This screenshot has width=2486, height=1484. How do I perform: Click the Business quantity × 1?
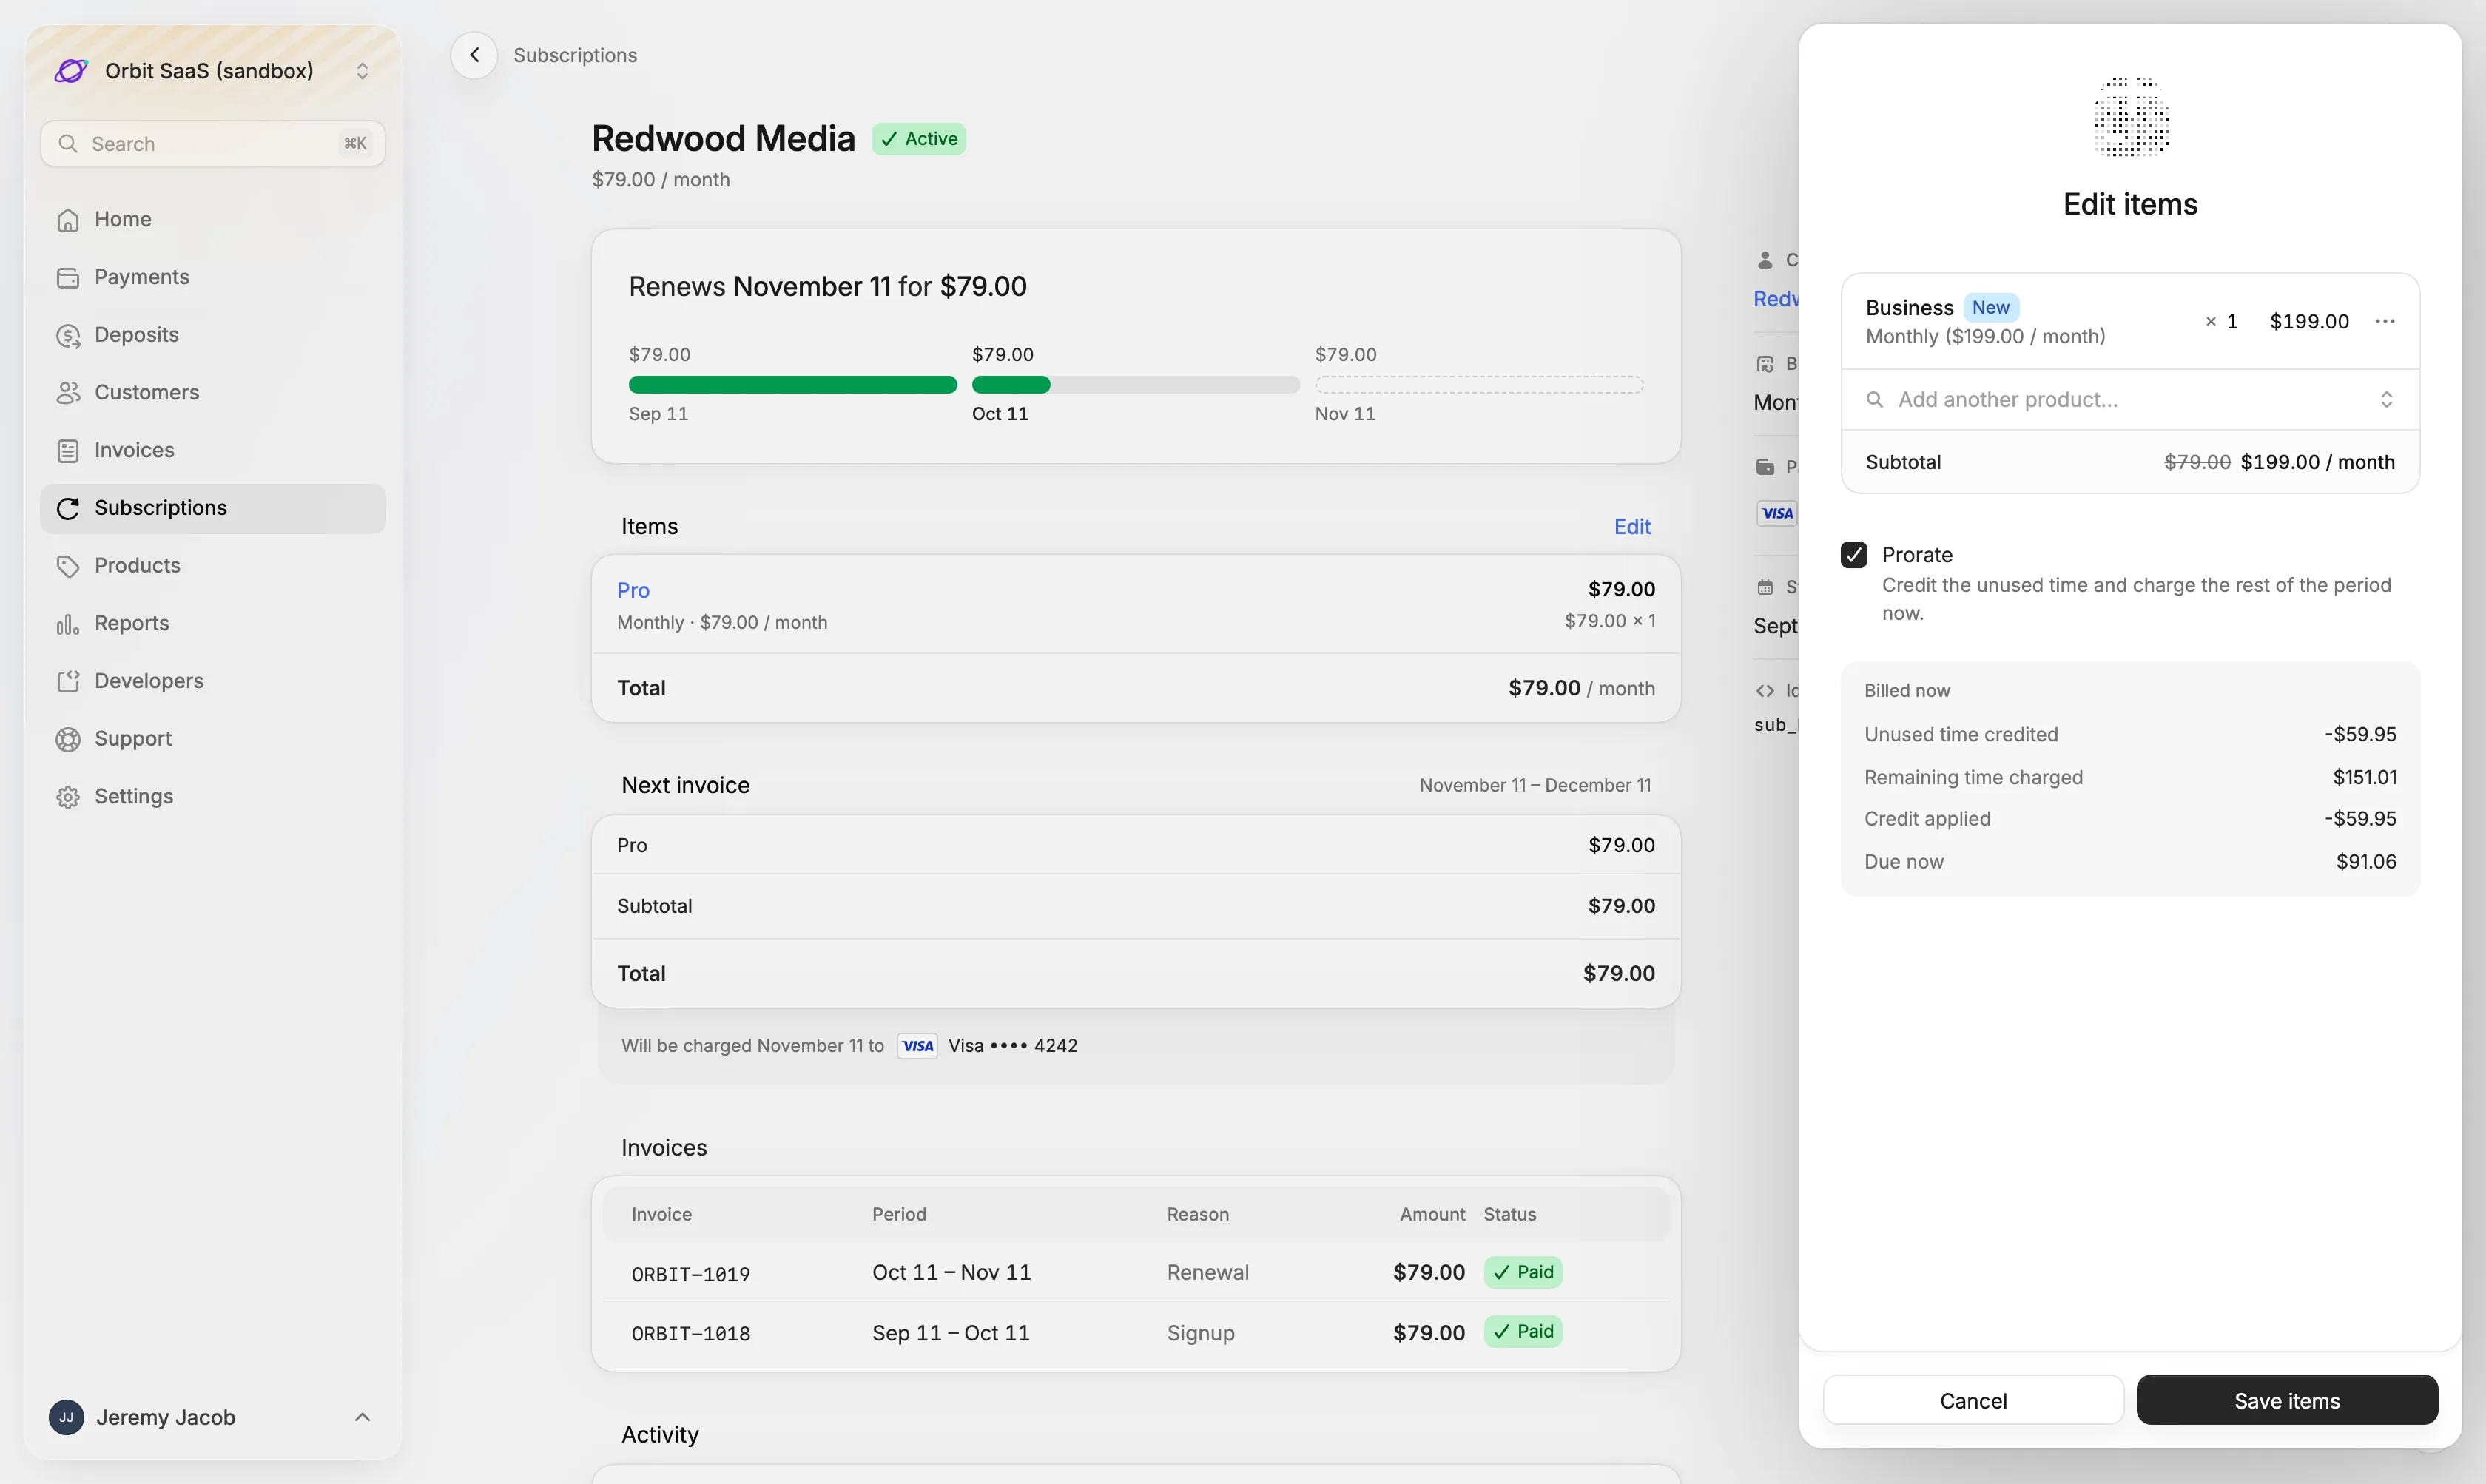tap(2221, 321)
